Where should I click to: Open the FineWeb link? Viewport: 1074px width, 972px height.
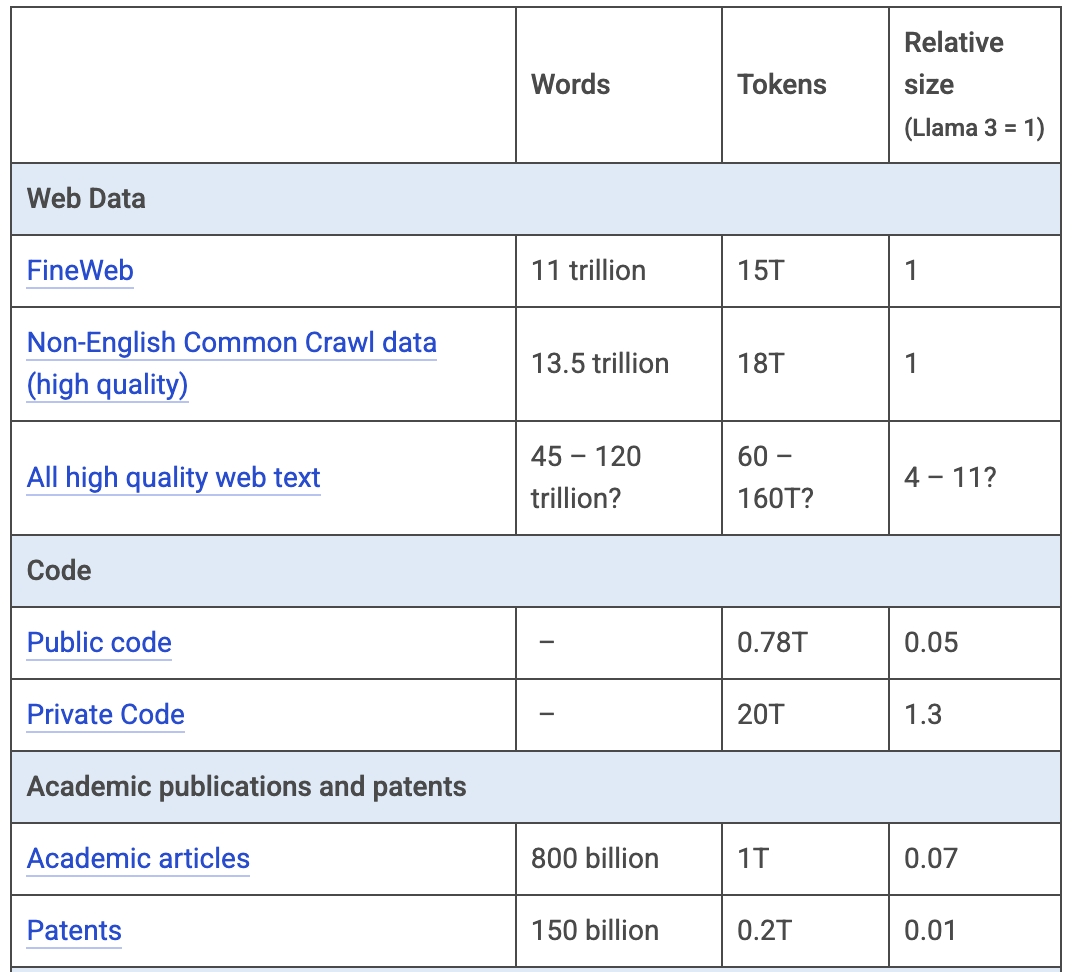[x=80, y=271]
